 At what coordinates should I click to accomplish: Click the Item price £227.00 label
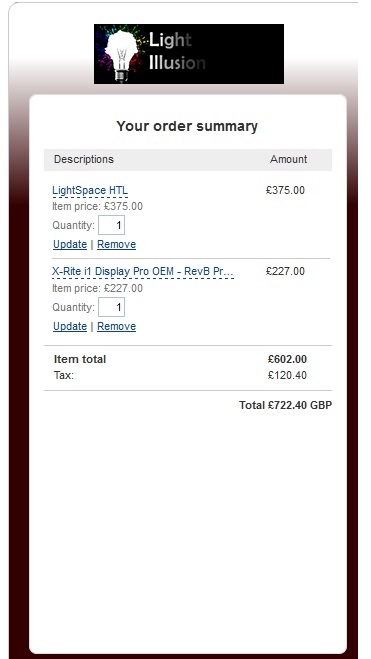pos(97,288)
